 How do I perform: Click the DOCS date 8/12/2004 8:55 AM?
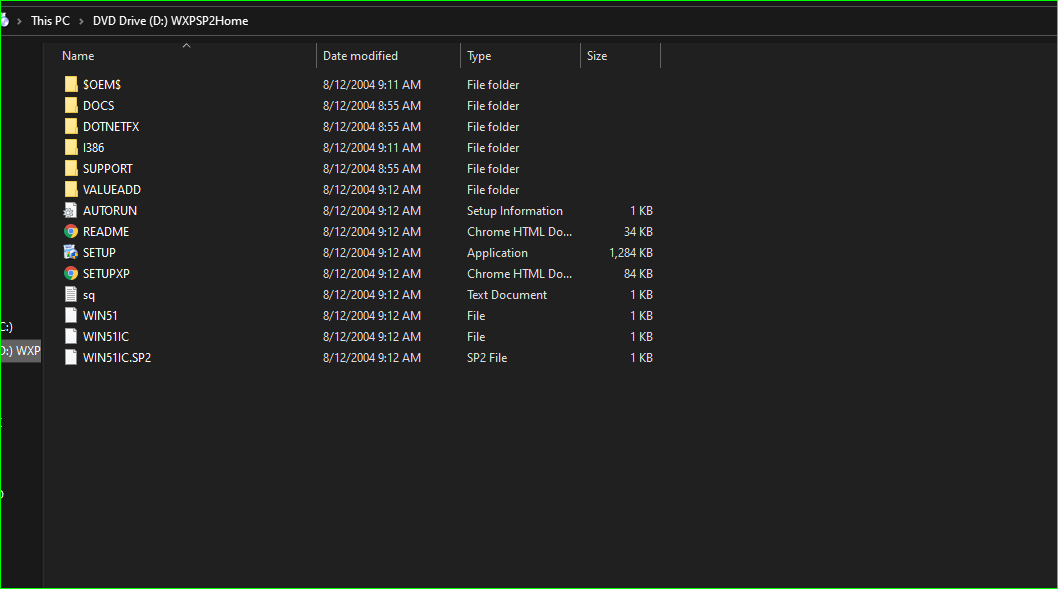(x=372, y=105)
